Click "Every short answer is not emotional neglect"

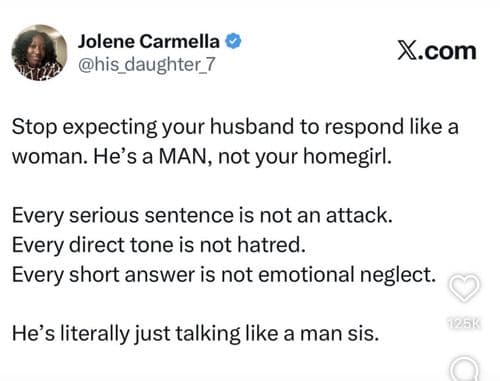click(224, 275)
